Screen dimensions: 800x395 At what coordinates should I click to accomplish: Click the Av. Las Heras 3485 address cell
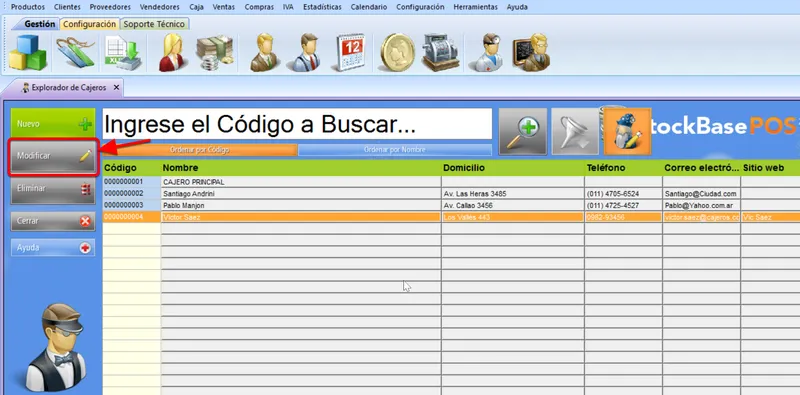(513, 194)
